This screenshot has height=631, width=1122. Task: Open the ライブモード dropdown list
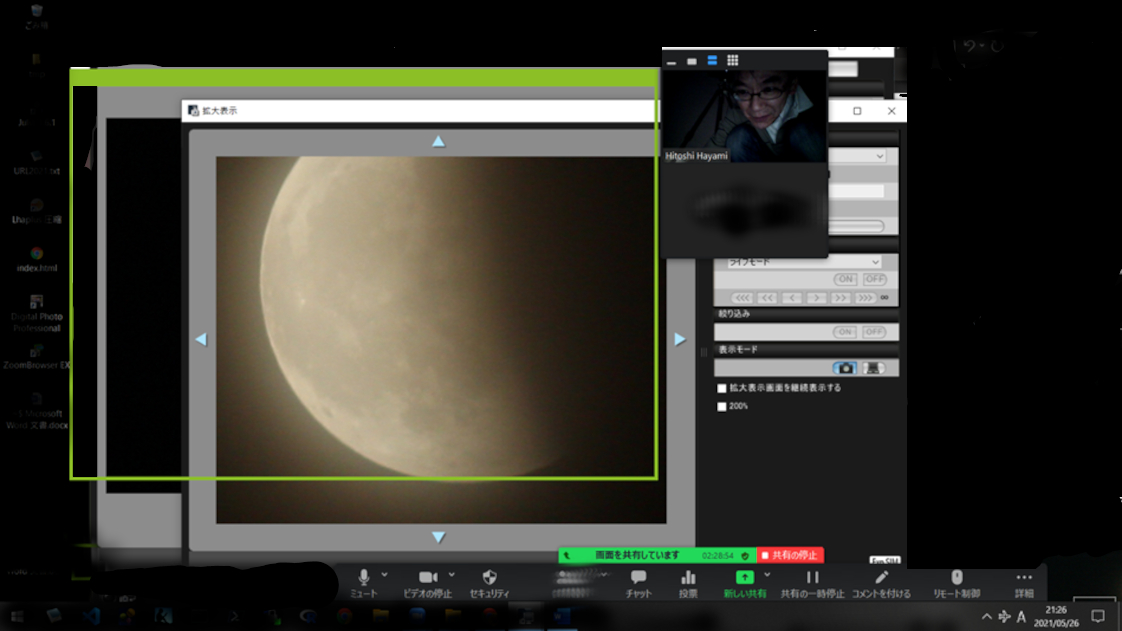tap(875, 262)
